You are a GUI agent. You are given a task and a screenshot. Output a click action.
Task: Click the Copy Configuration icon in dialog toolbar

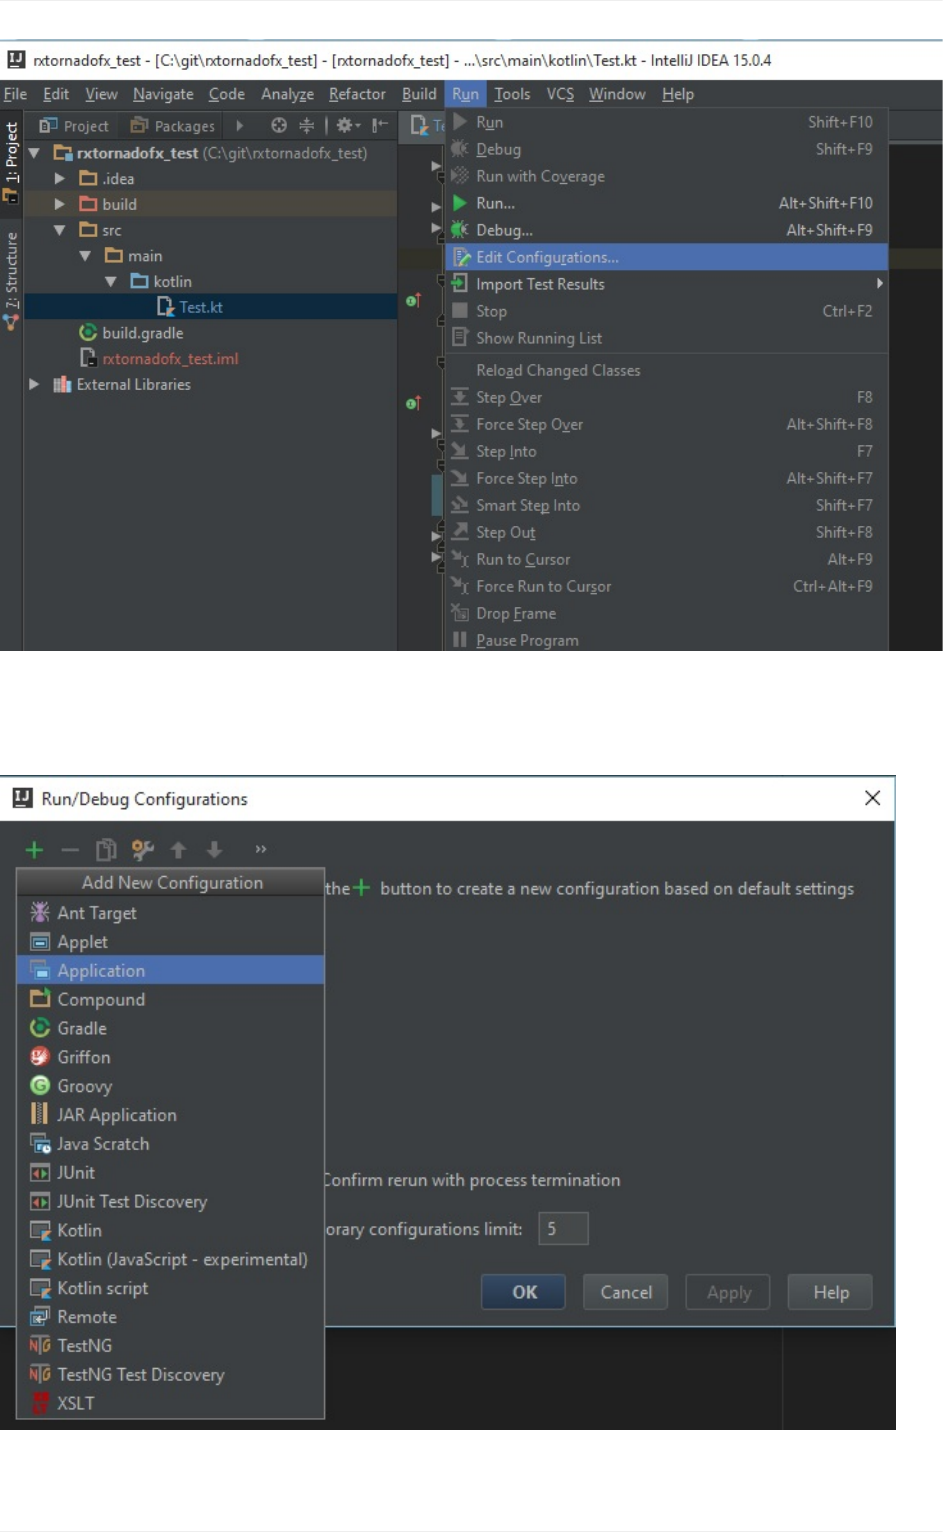[106, 850]
